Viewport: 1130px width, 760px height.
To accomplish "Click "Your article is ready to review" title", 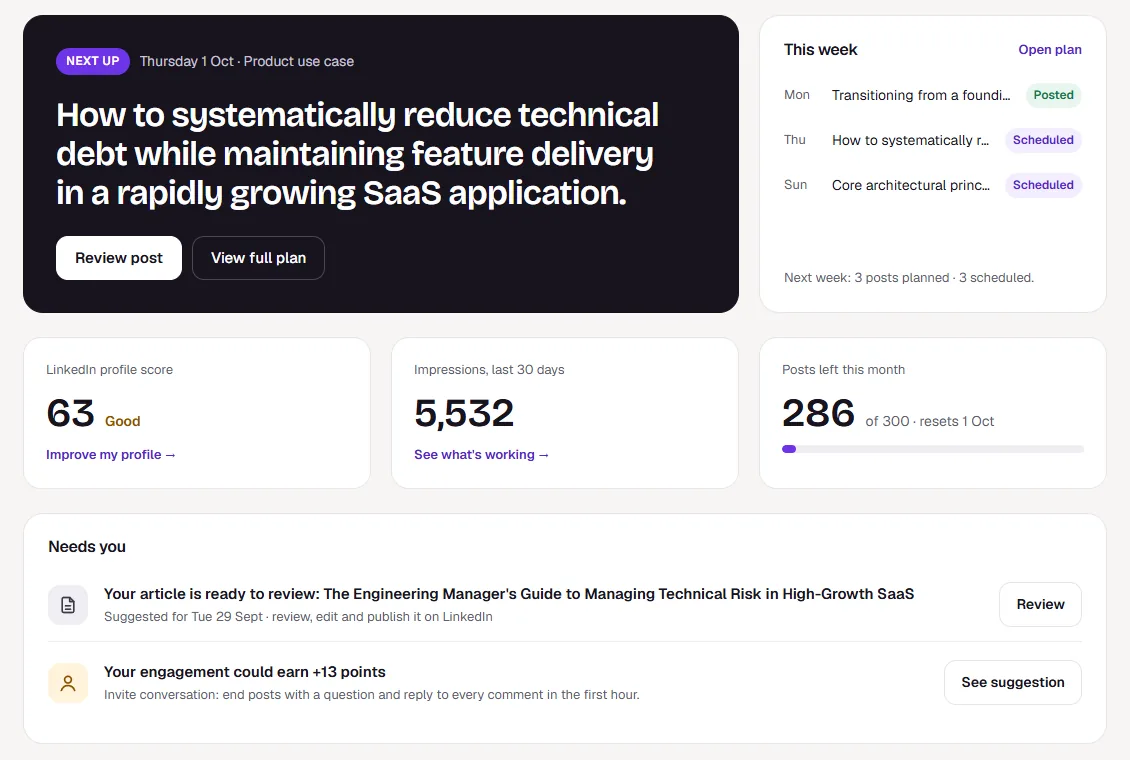I will tap(509, 594).
